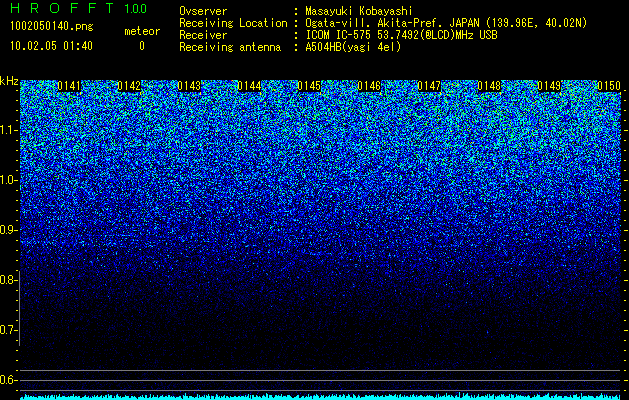629x400 pixels.
Task: Select the ICOM IC-575 receiver text
Action: click(401, 35)
